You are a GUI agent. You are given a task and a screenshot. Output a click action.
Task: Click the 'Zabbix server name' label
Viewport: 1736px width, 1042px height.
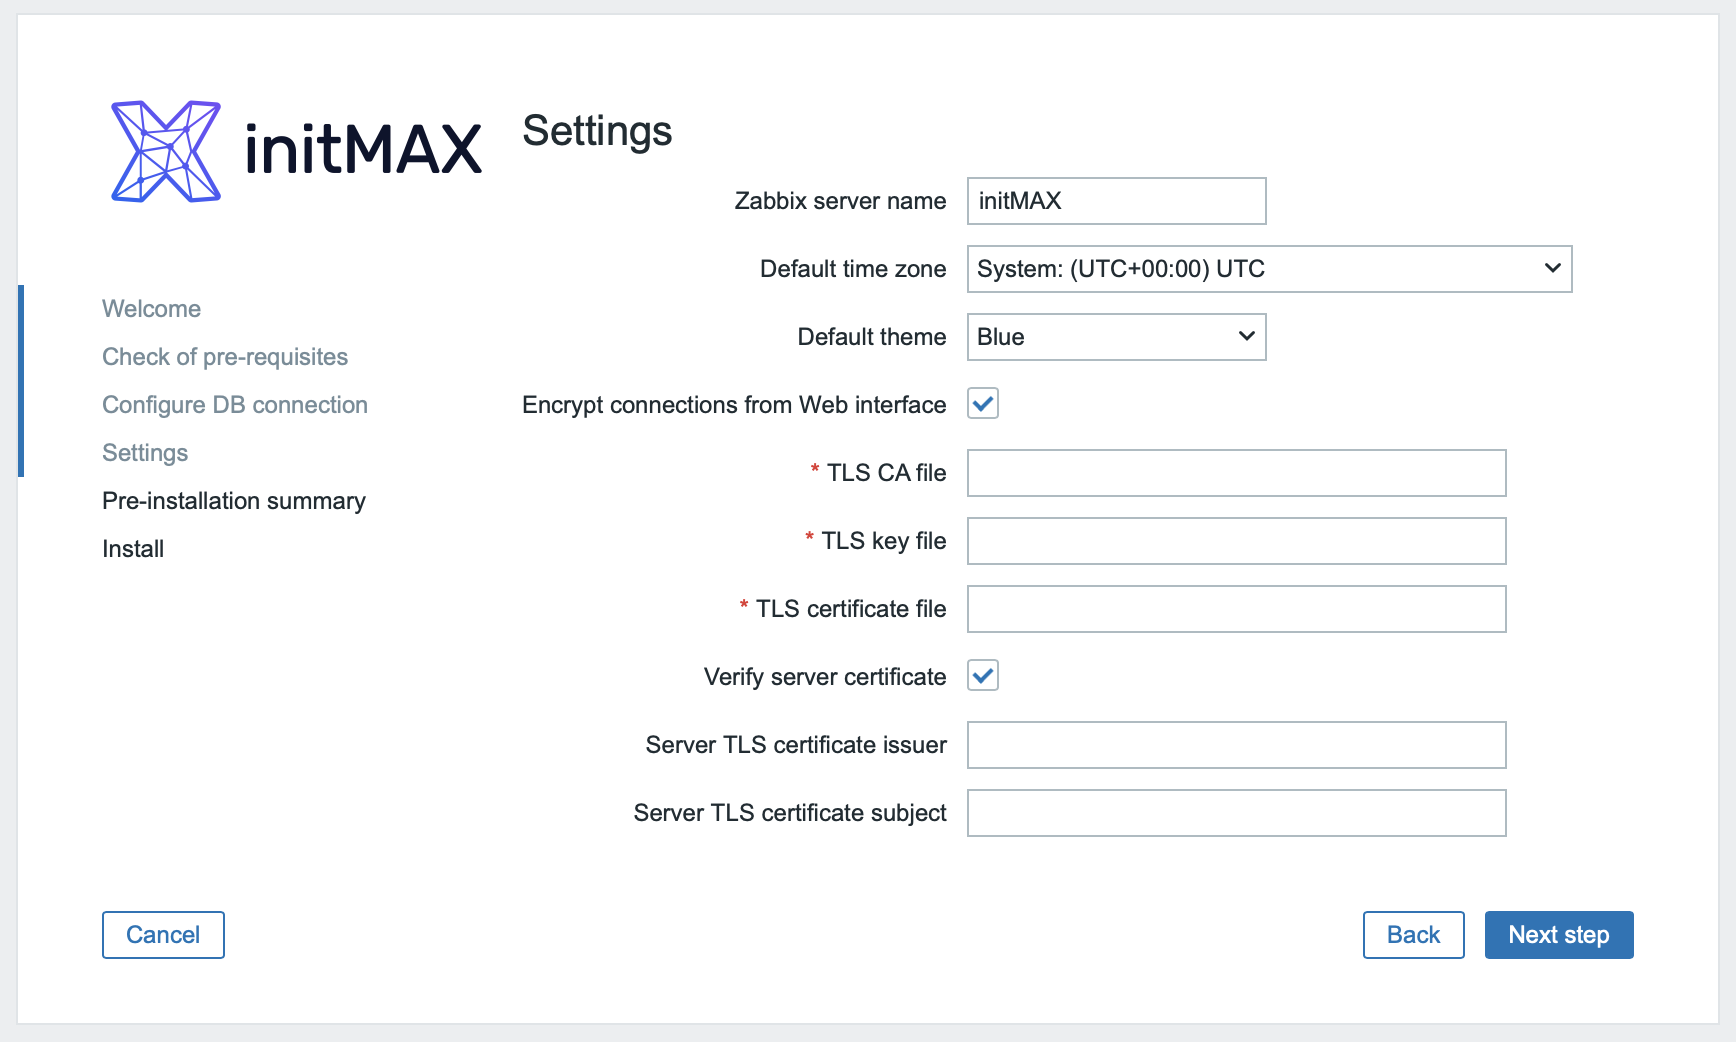(x=840, y=201)
